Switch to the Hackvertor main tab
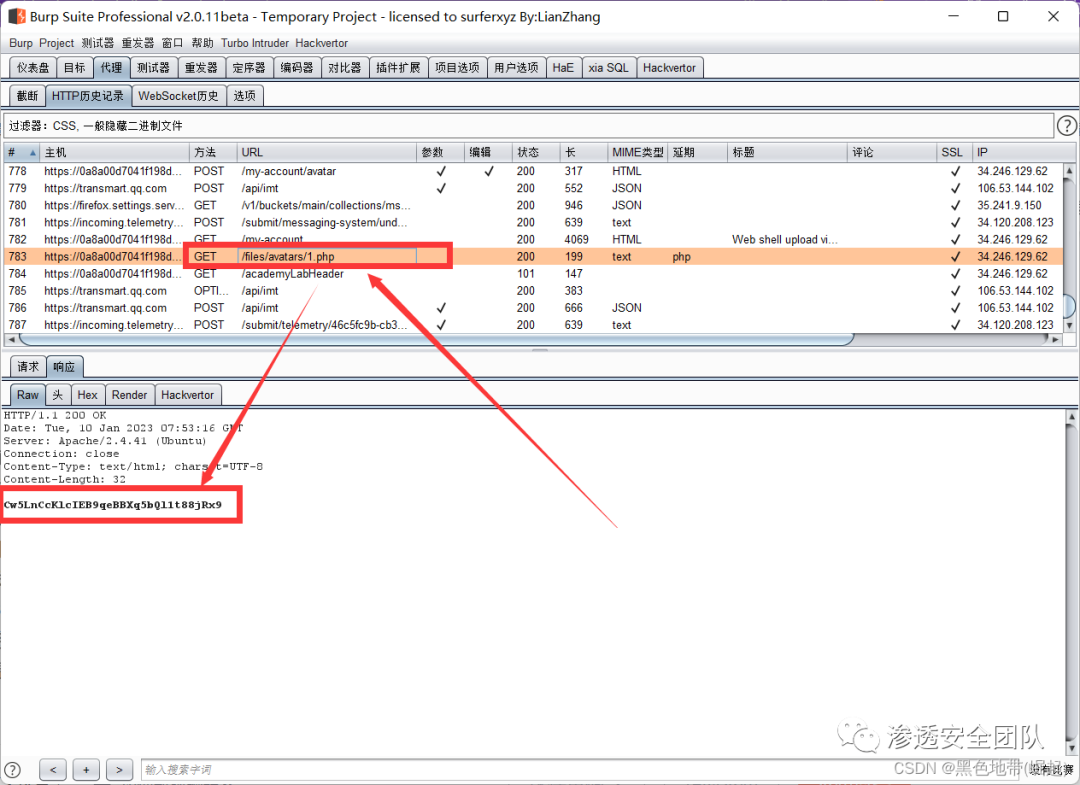1080x785 pixels. click(x=669, y=67)
